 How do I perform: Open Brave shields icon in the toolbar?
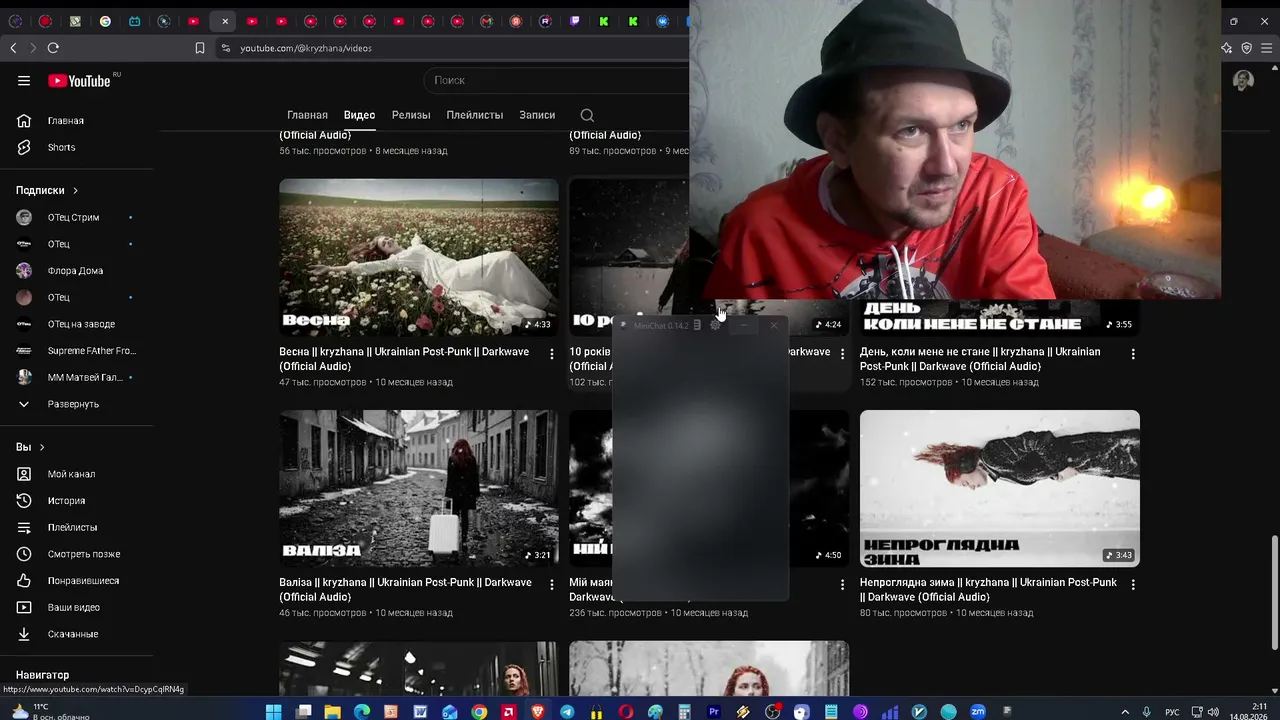coord(1246,48)
